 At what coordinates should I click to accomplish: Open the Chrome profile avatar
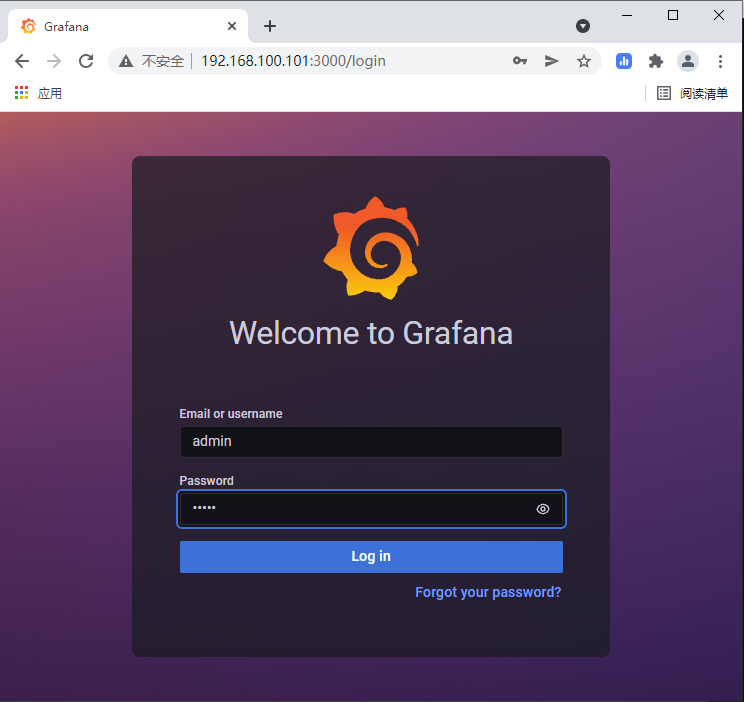point(688,61)
